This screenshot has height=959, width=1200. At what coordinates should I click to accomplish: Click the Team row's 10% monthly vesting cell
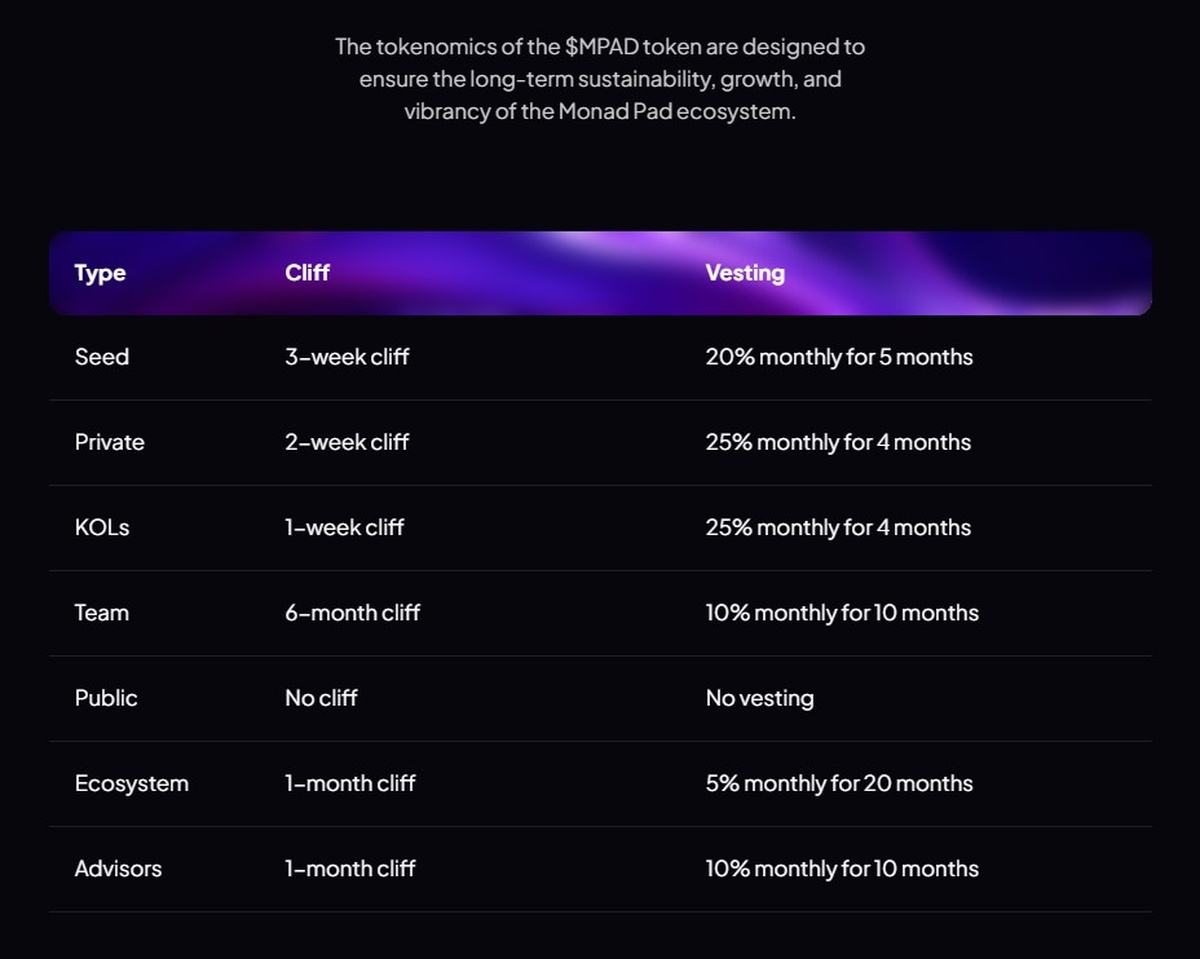842,612
